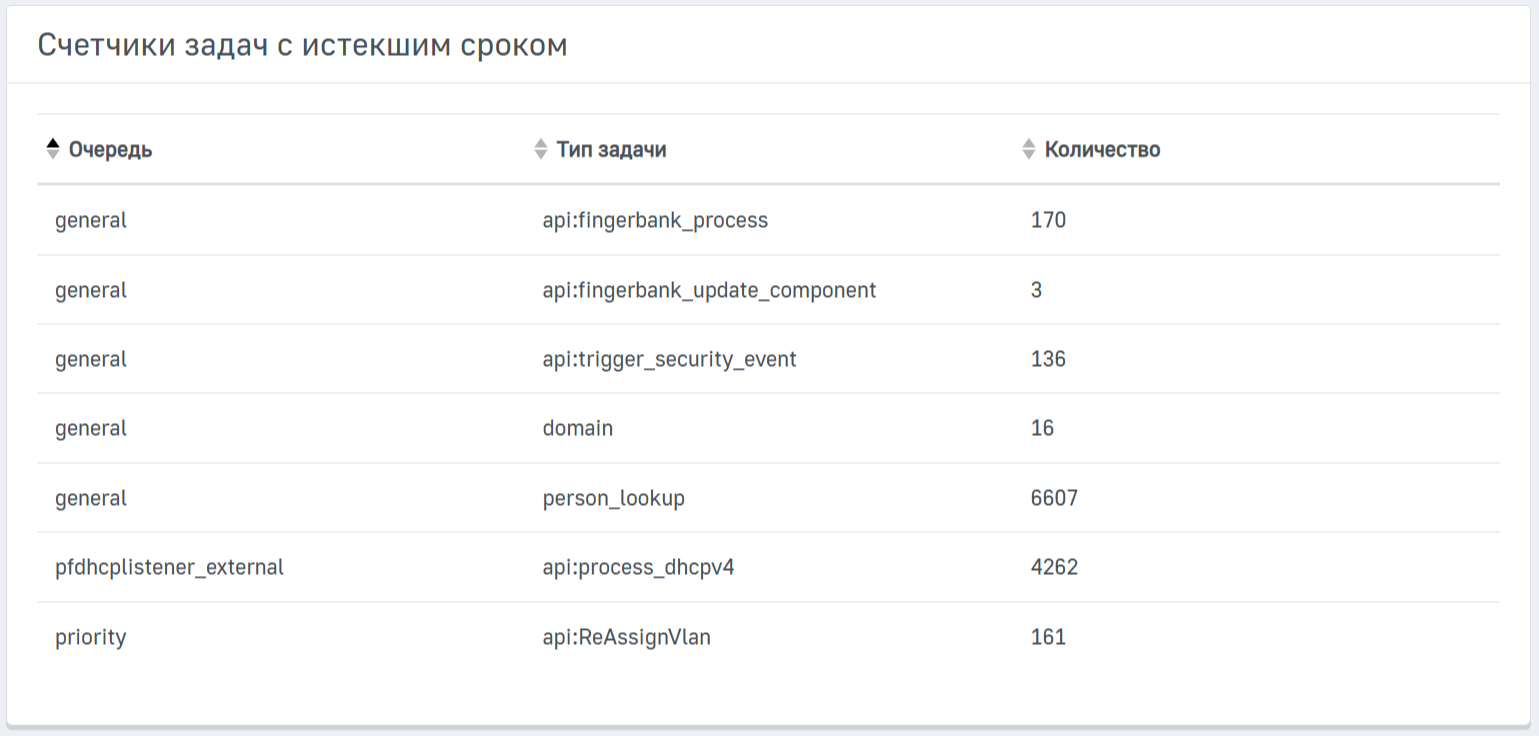
Task: Click the domain task type cell
Action: tap(578, 429)
